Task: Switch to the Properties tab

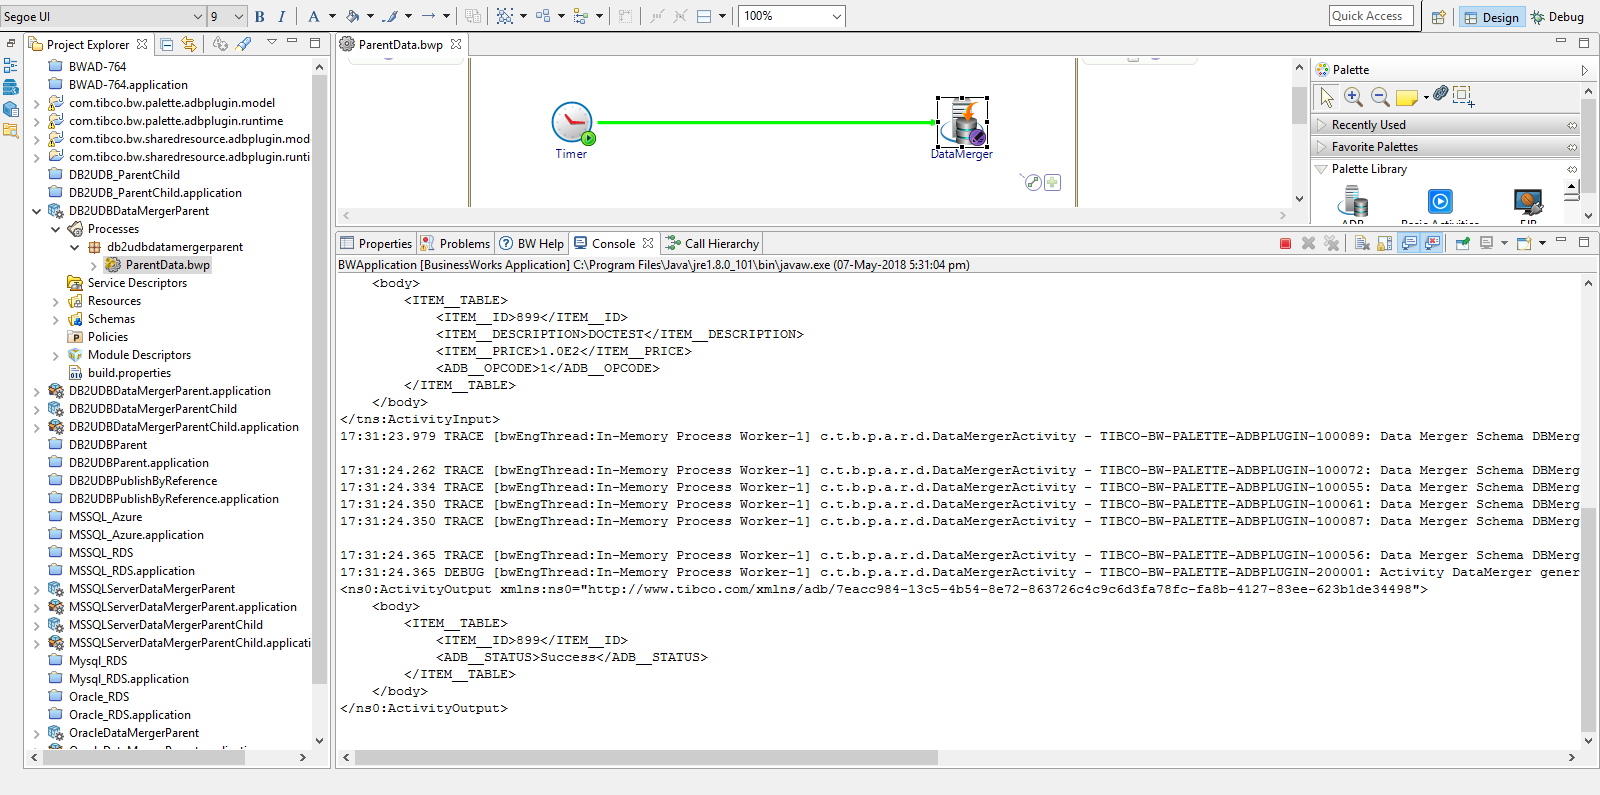Action: [x=376, y=243]
